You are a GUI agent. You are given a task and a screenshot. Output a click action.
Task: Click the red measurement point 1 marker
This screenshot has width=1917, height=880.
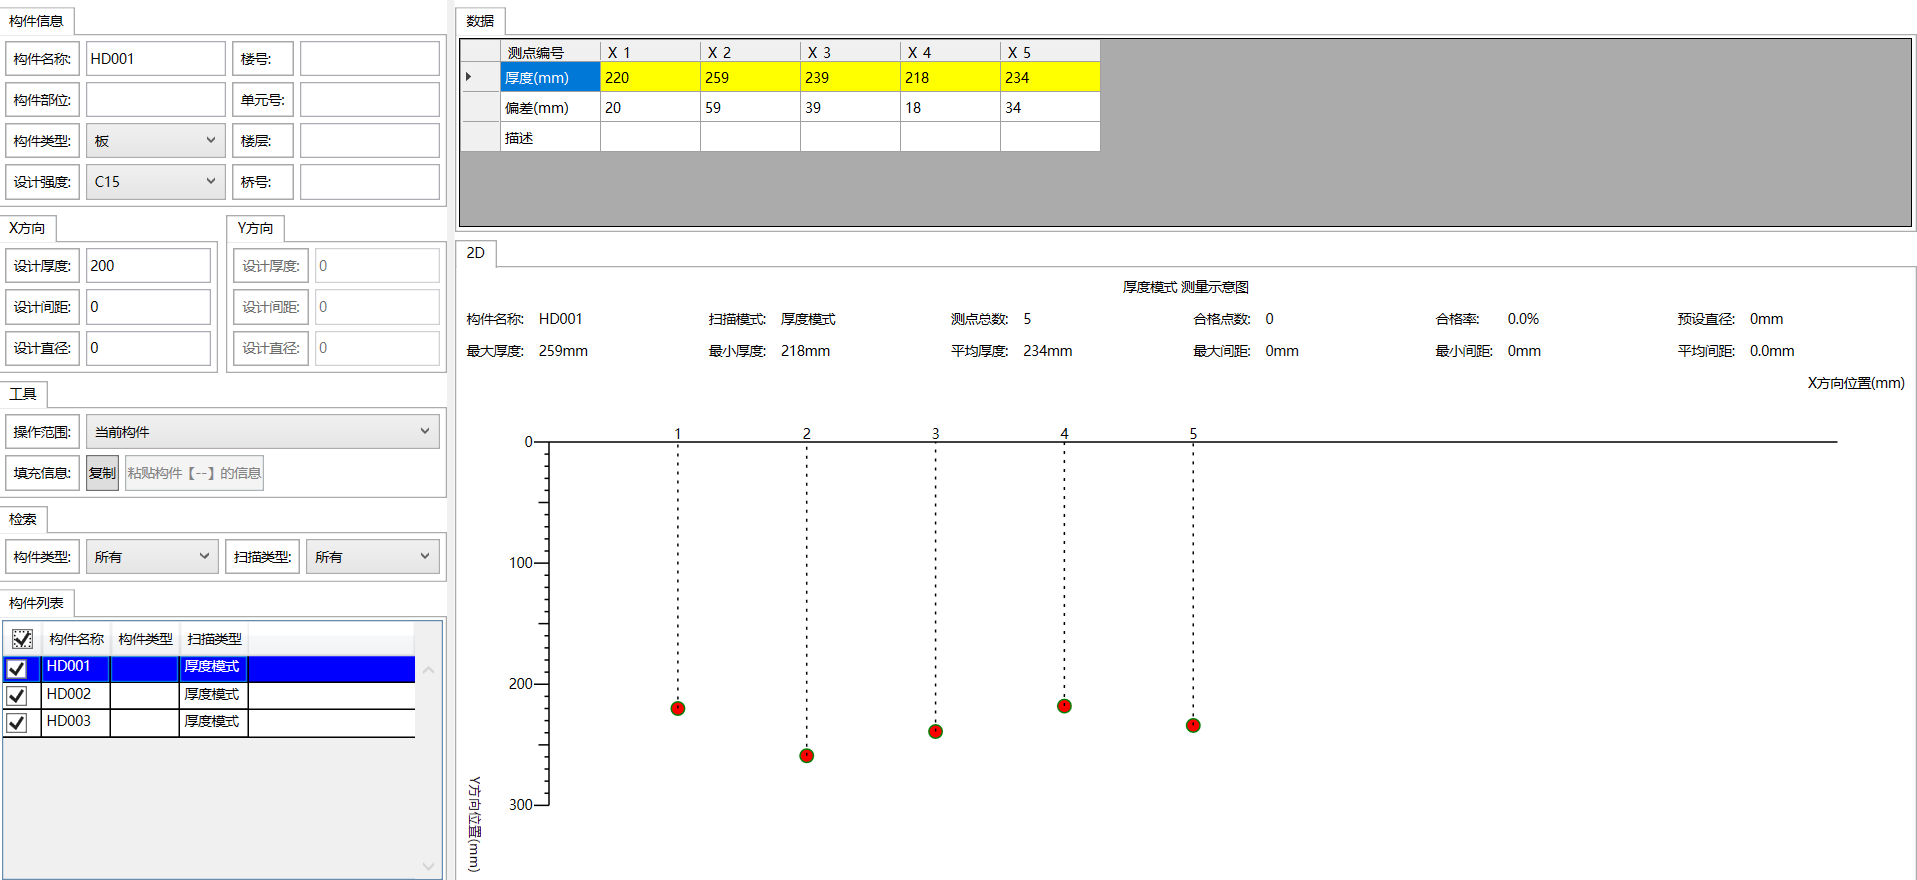(677, 708)
